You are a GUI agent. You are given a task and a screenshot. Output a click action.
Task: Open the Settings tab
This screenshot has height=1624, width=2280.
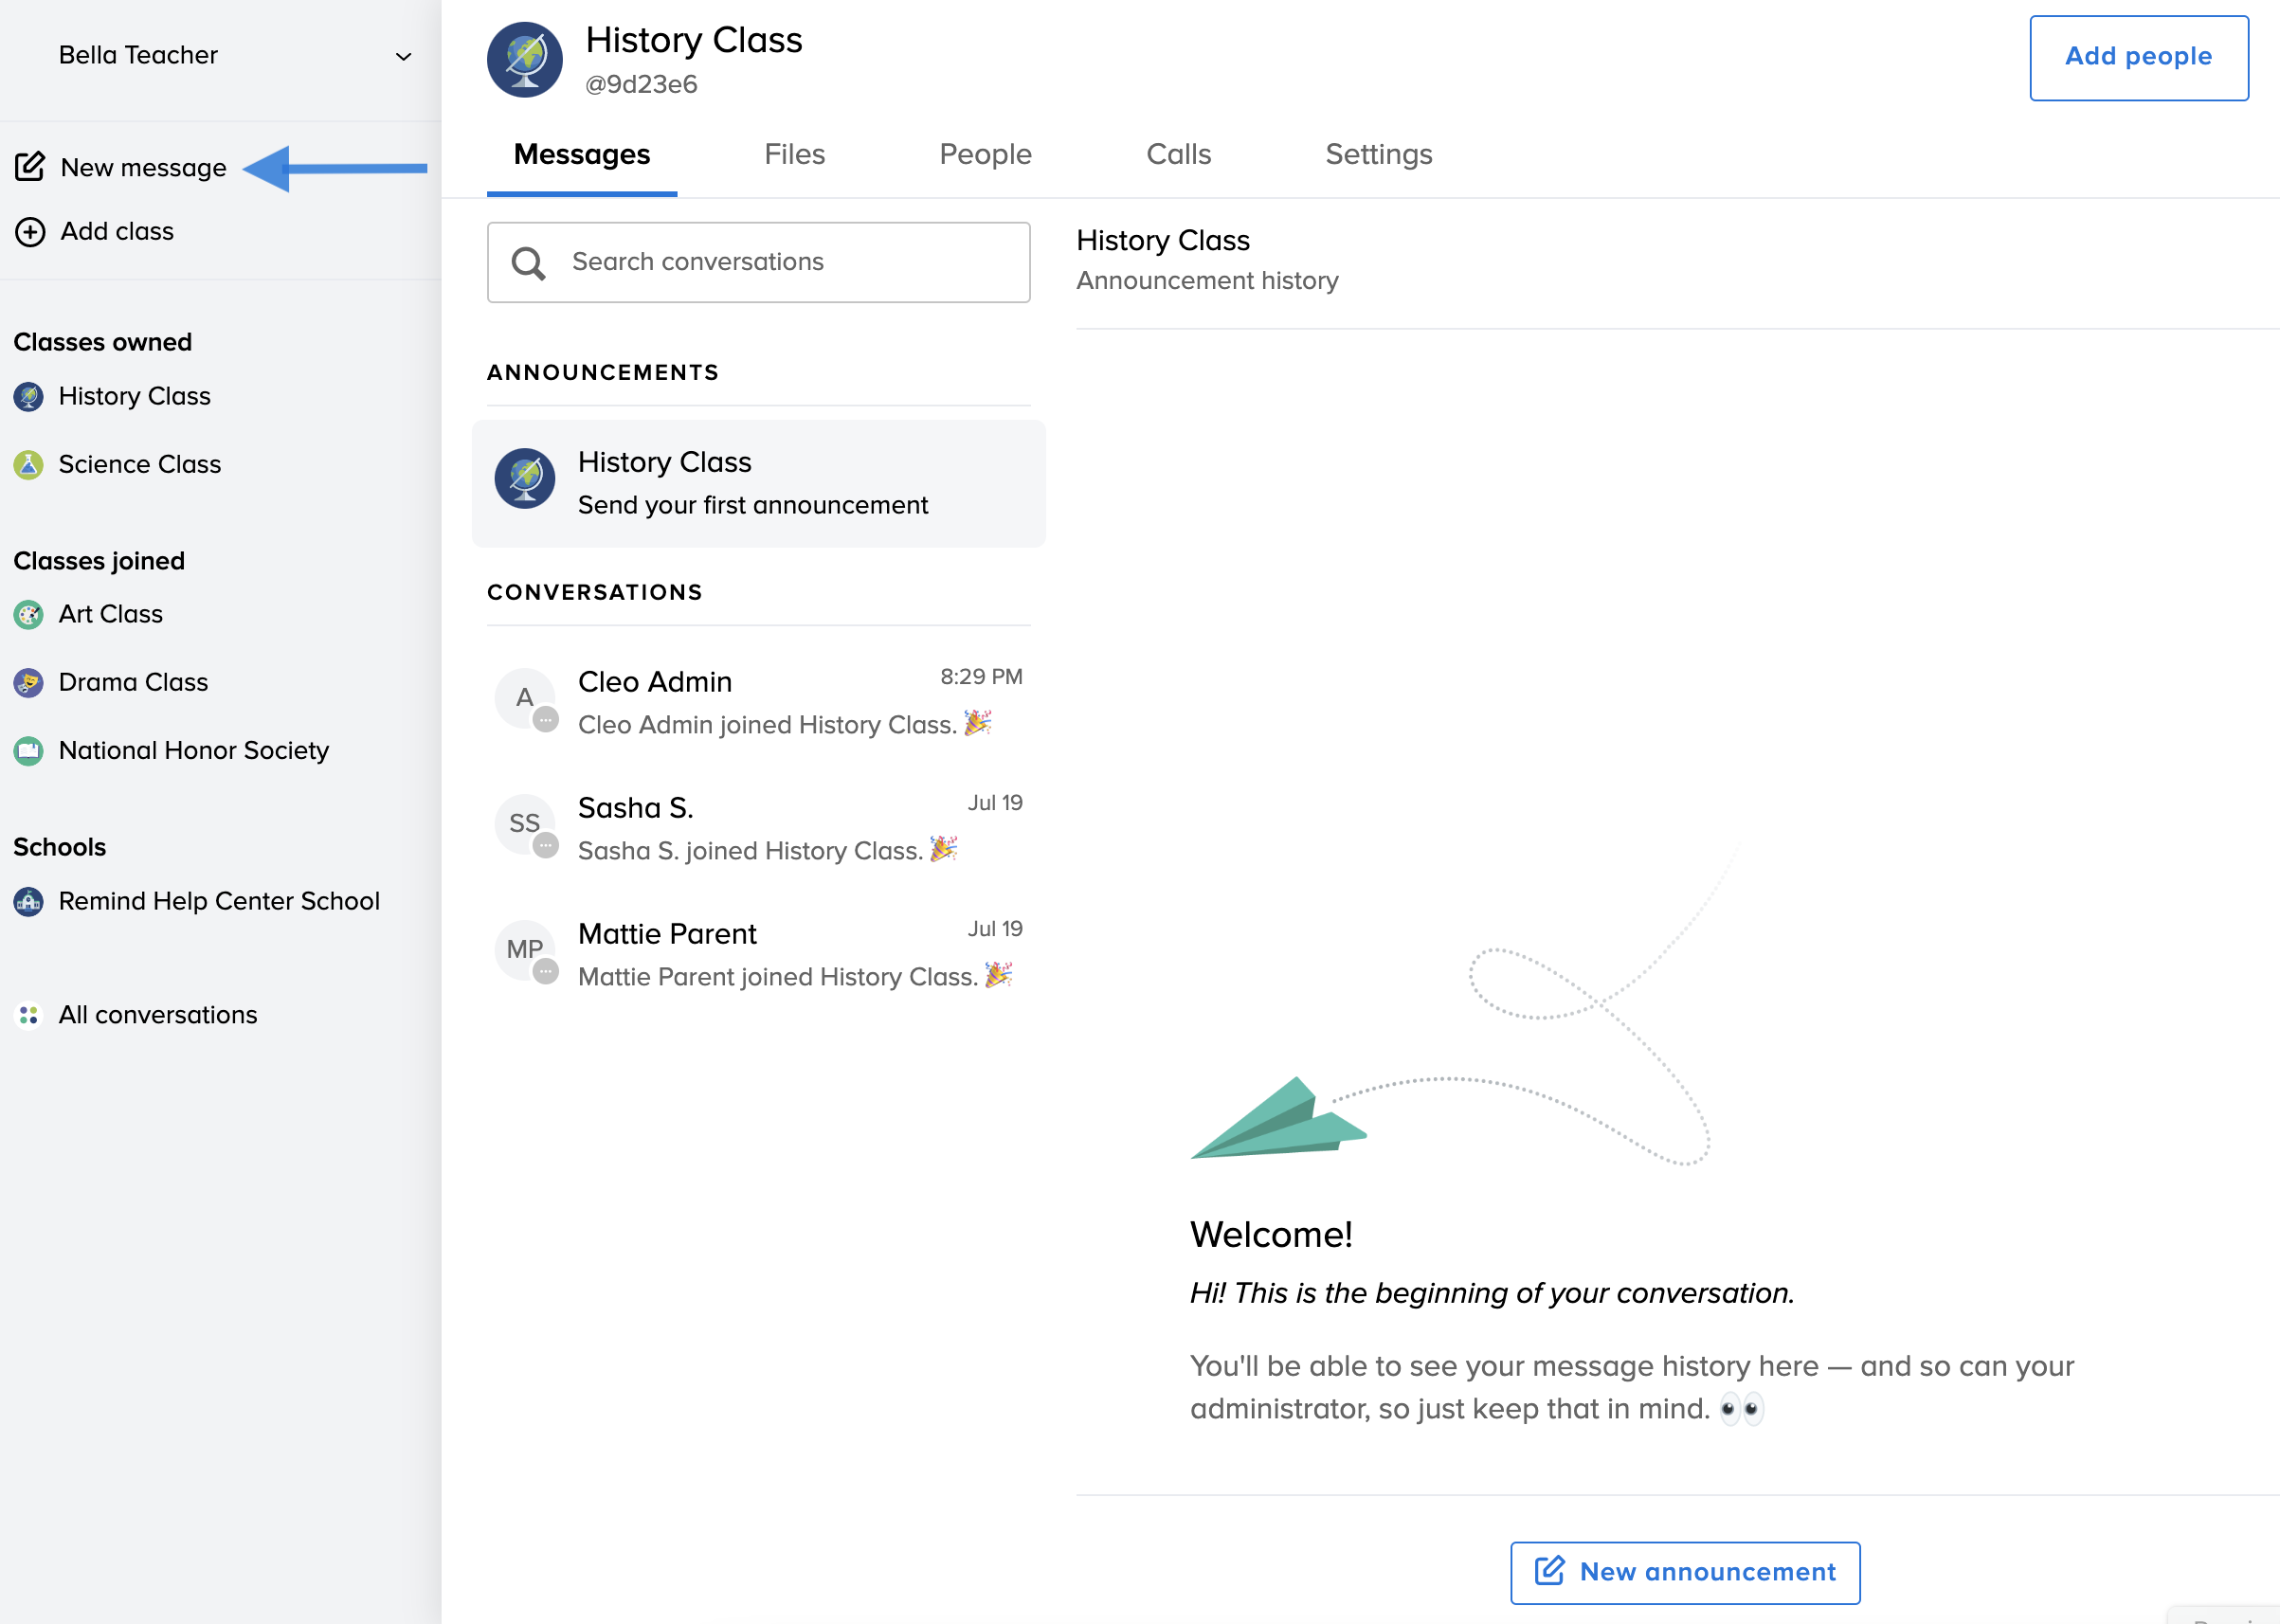pyautogui.click(x=1378, y=154)
